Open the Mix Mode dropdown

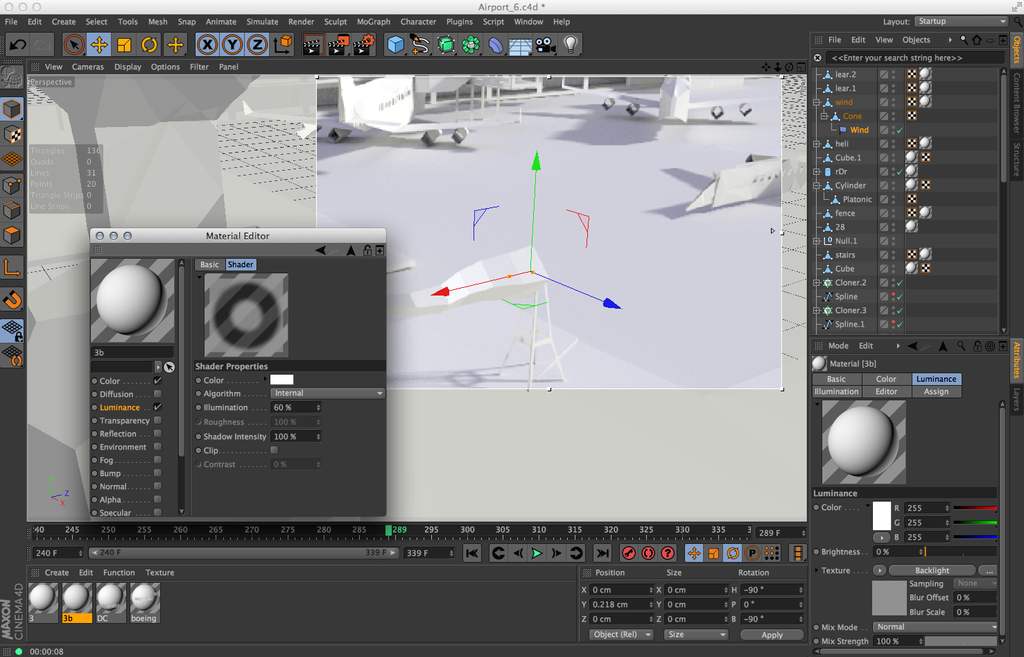tap(934, 627)
